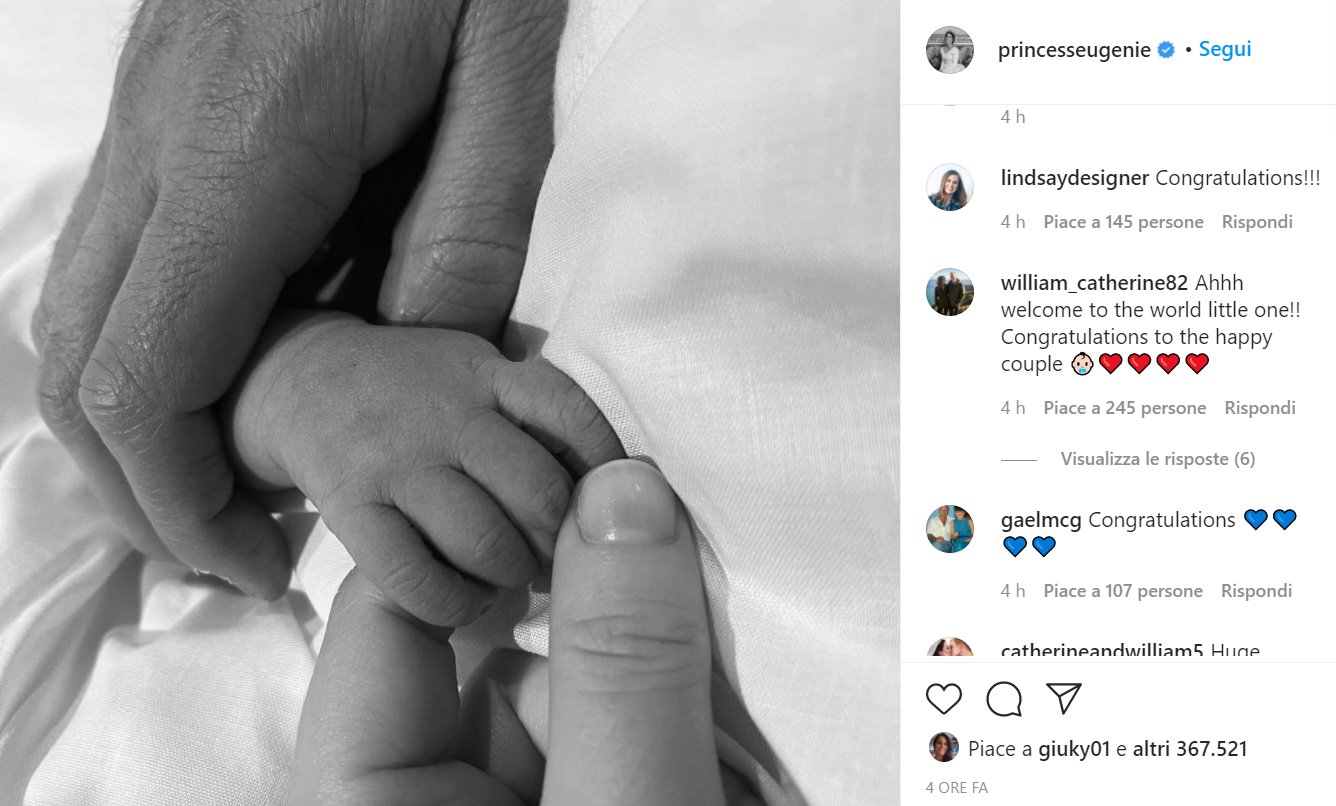1336x806 pixels.
Task: Open the william_catherine82 avatar
Action: pyautogui.click(x=950, y=292)
